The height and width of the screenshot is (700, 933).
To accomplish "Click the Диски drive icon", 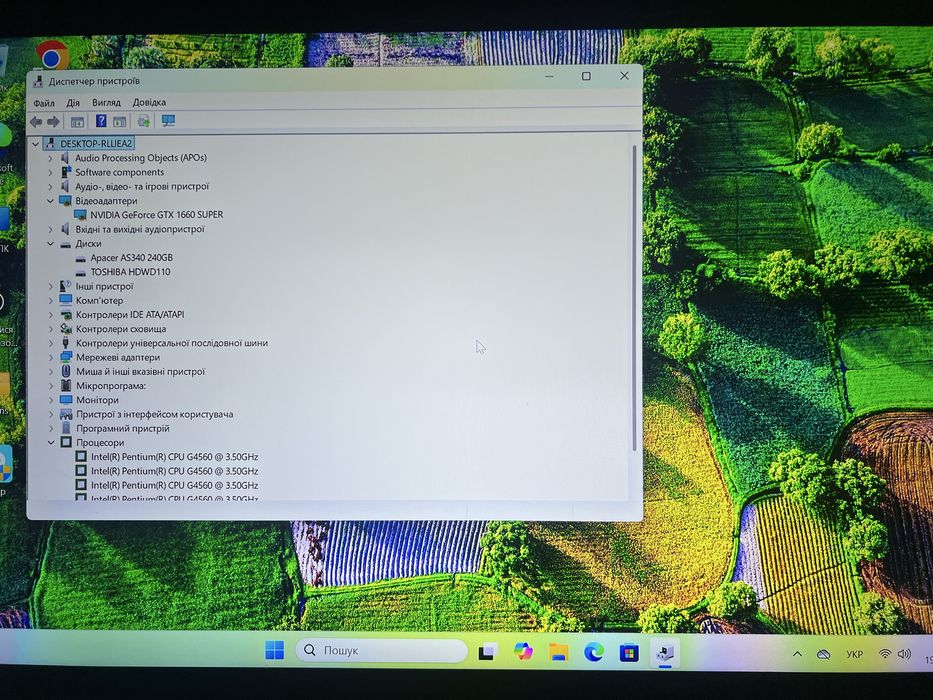I will [65, 244].
